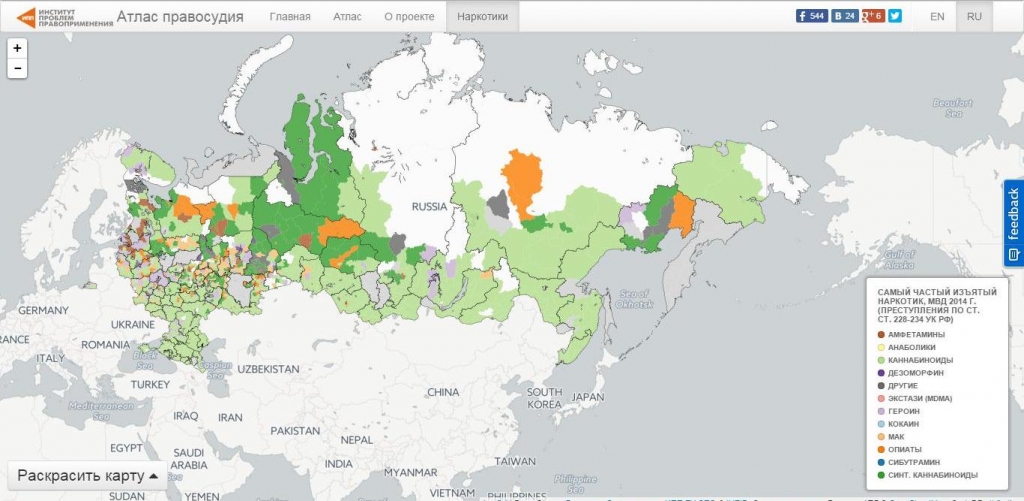This screenshot has width=1024, height=501.
Task: Open the Главная menu item
Action: 290,17
